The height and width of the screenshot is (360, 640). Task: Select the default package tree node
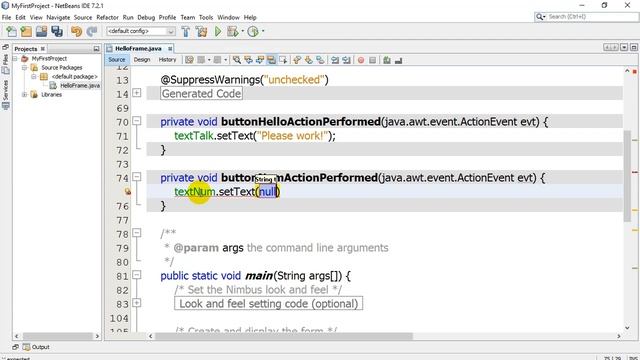point(74,76)
